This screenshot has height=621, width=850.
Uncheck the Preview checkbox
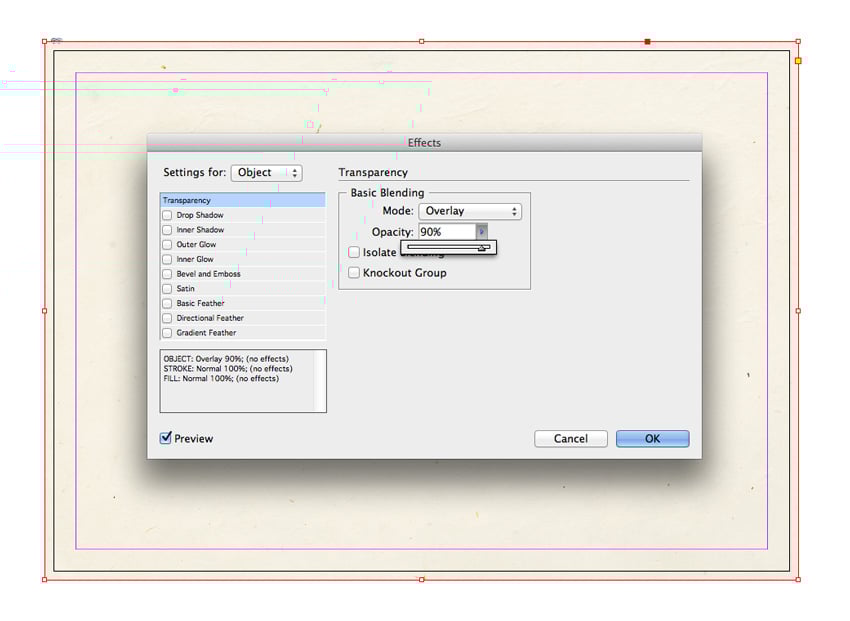(165, 438)
